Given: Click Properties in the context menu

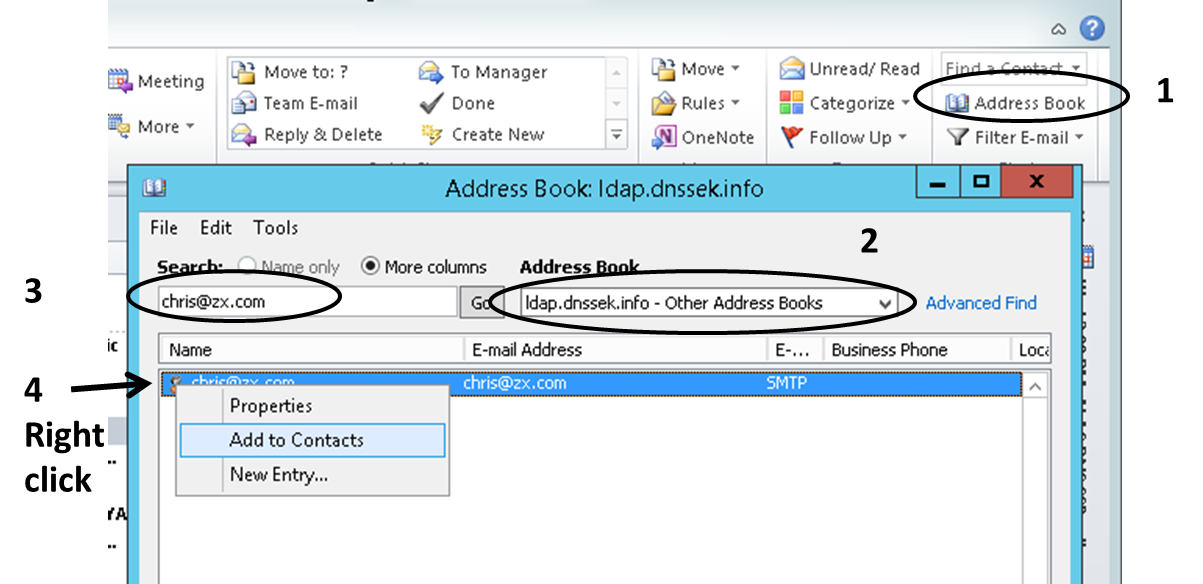Looking at the screenshot, I should pos(271,406).
